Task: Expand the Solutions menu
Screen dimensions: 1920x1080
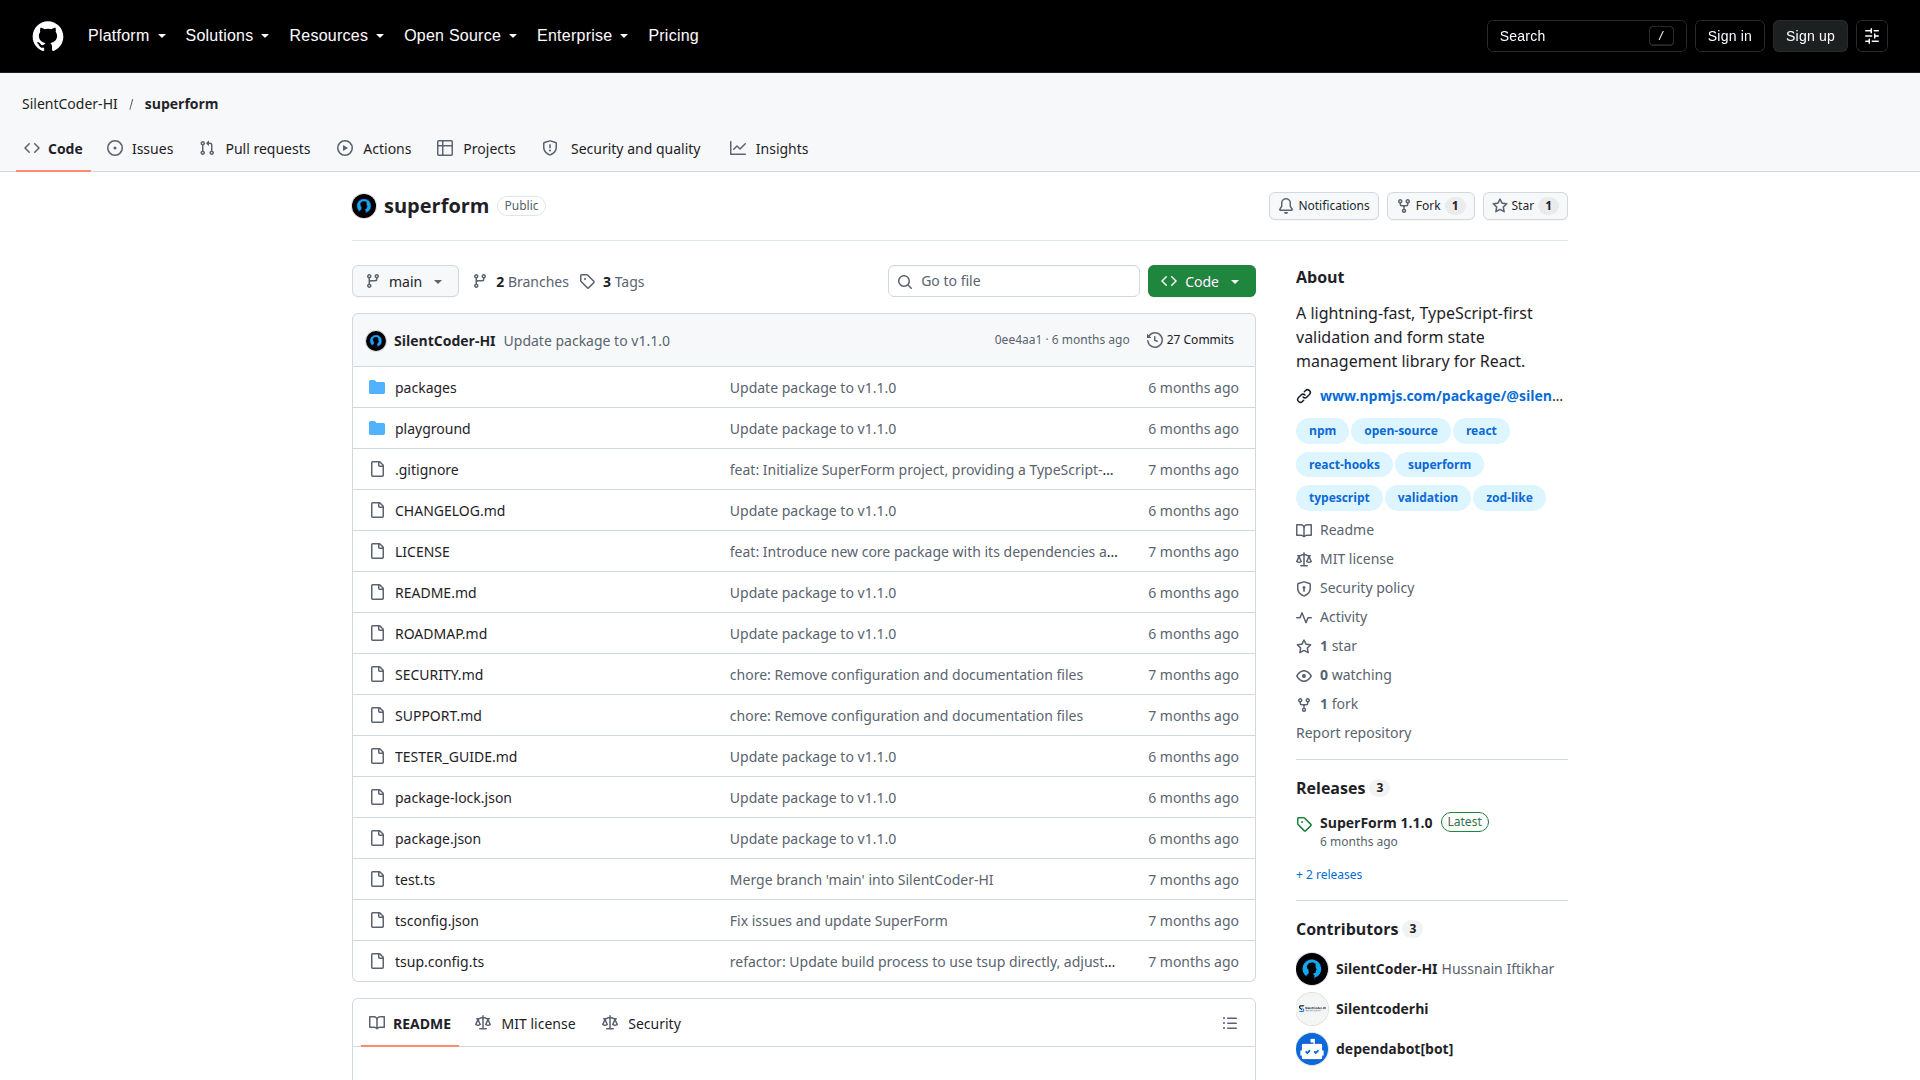Action: [227, 36]
